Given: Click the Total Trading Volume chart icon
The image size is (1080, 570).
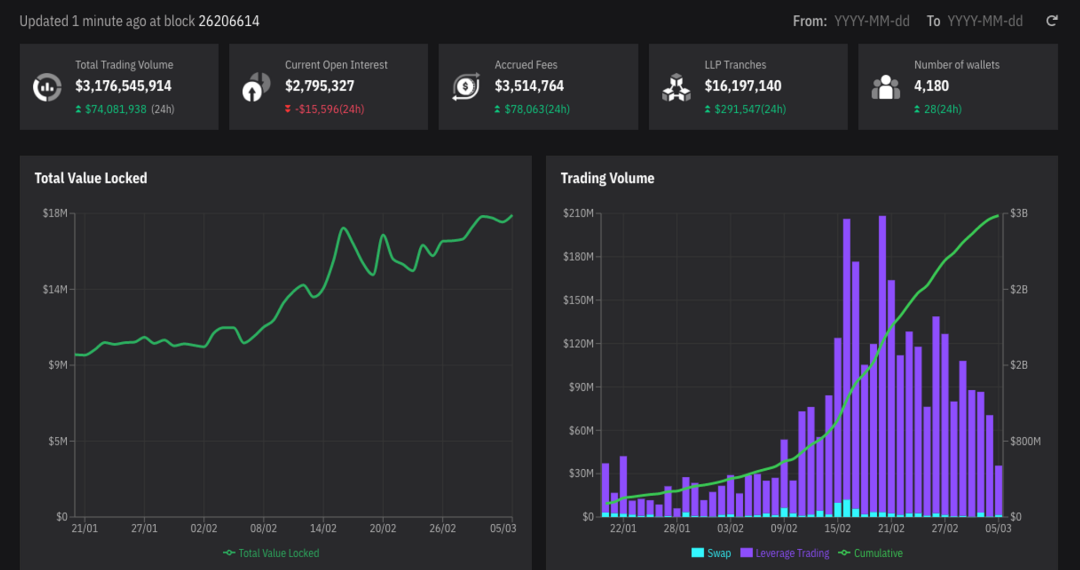Looking at the screenshot, I should [x=46, y=87].
